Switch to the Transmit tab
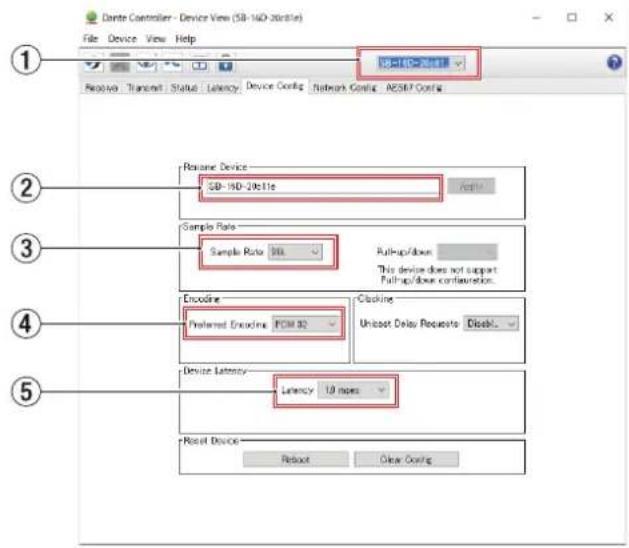Viewport: 629px width, 548px height. point(145,88)
